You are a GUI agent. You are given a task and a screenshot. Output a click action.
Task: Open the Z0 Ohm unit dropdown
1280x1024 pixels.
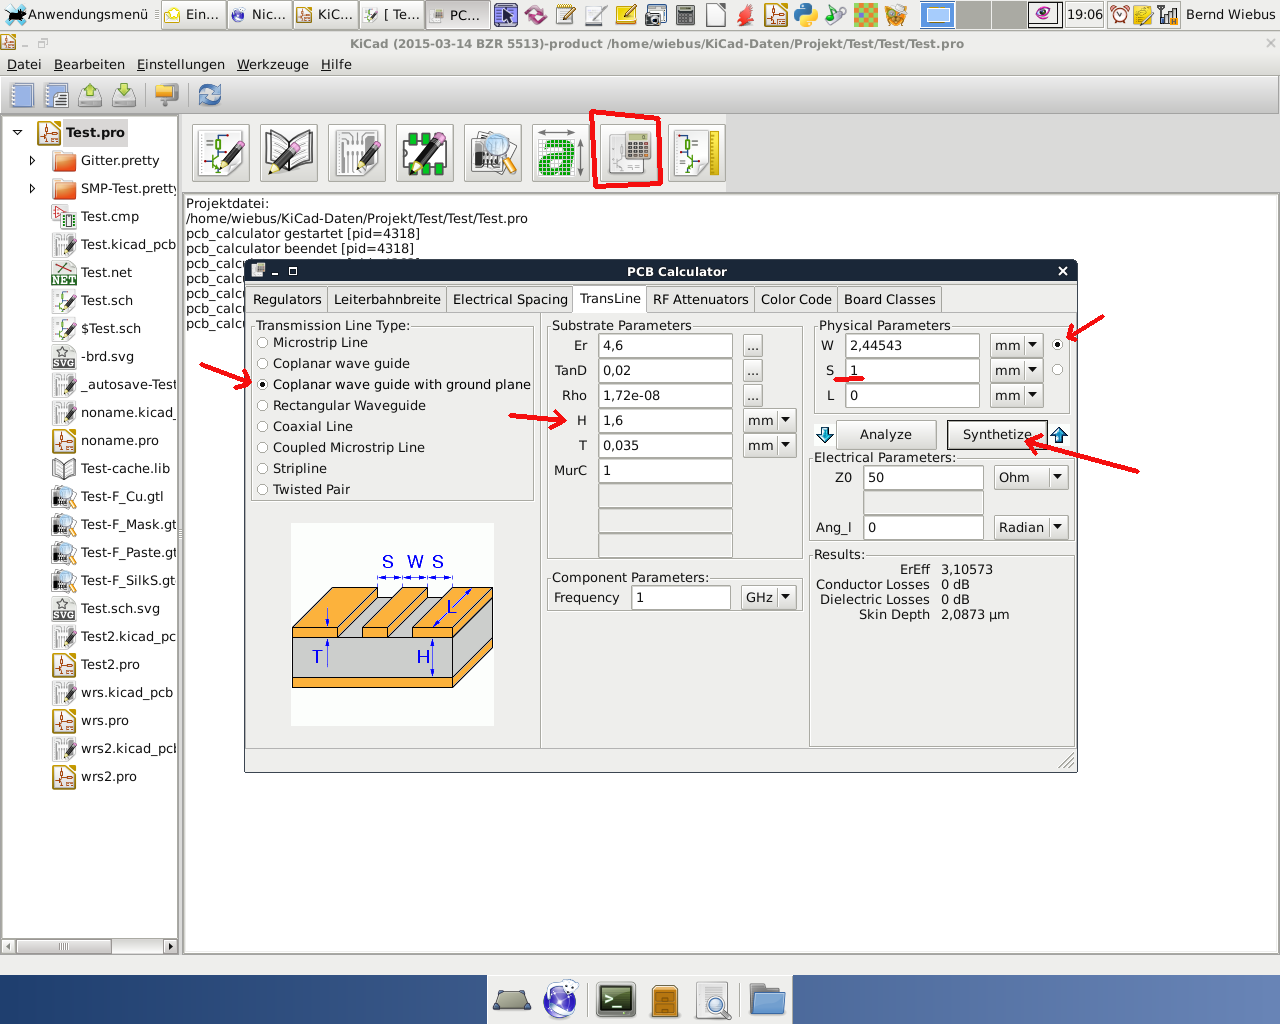1031,477
